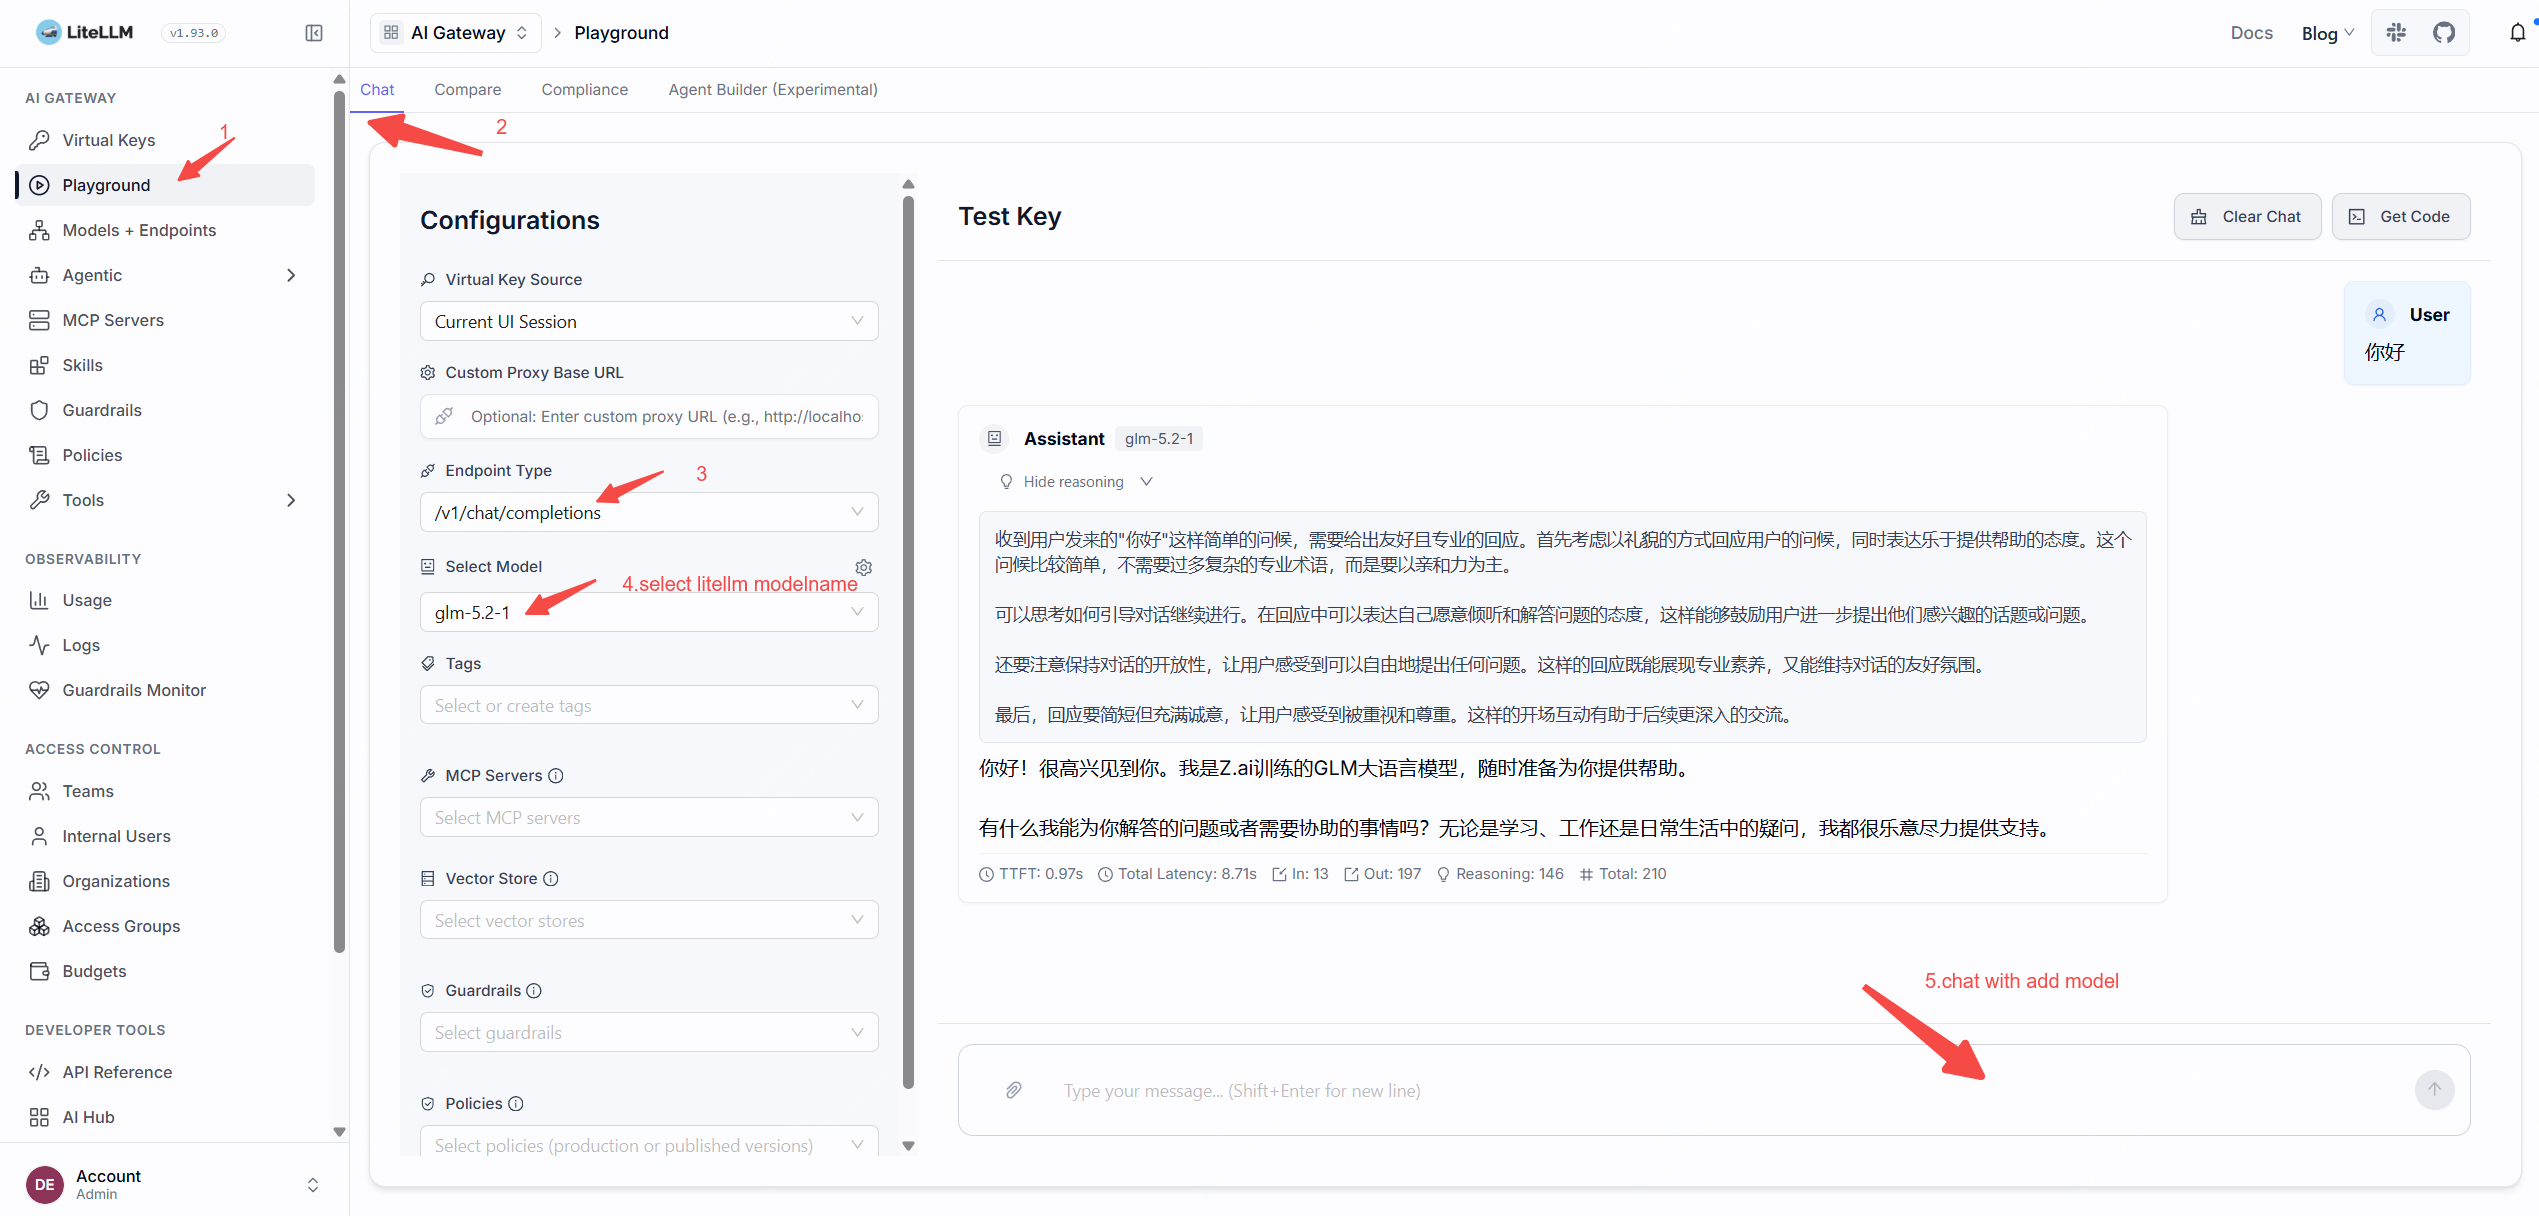Open the Slack community icon
Image resolution: width=2539 pixels, height=1216 pixels.
[x=2396, y=33]
